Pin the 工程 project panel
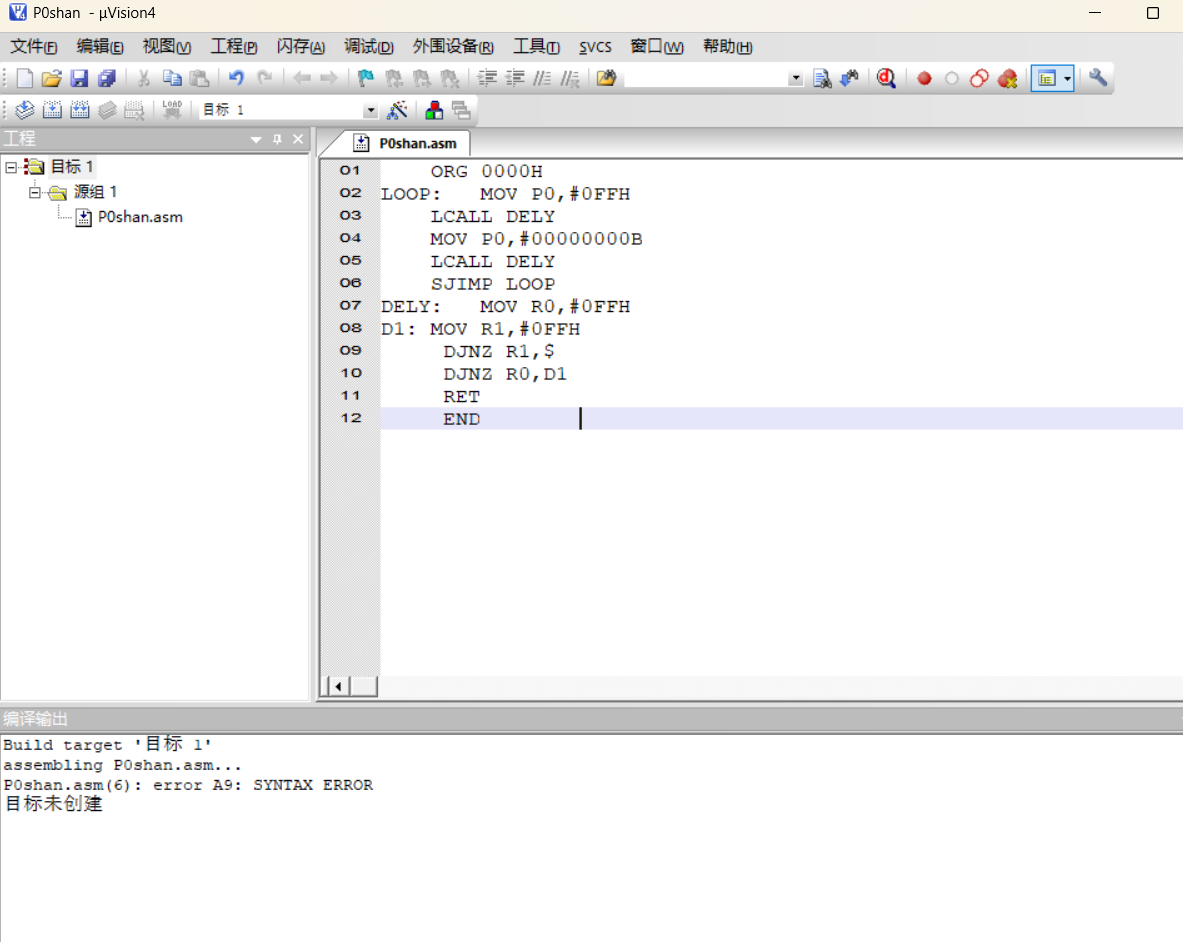This screenshot has width=1183, height=942. 278,140
